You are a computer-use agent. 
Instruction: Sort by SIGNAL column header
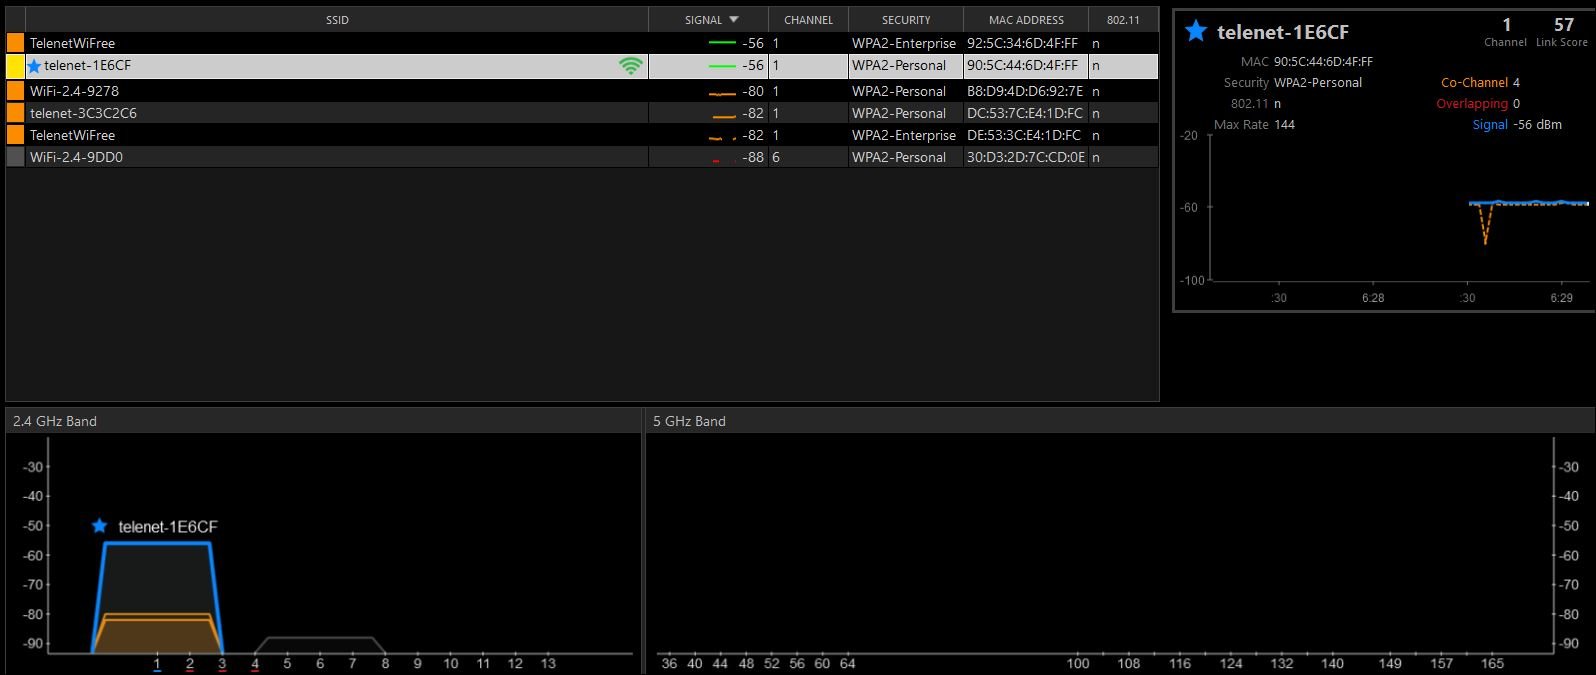click(x=708, y=20)
